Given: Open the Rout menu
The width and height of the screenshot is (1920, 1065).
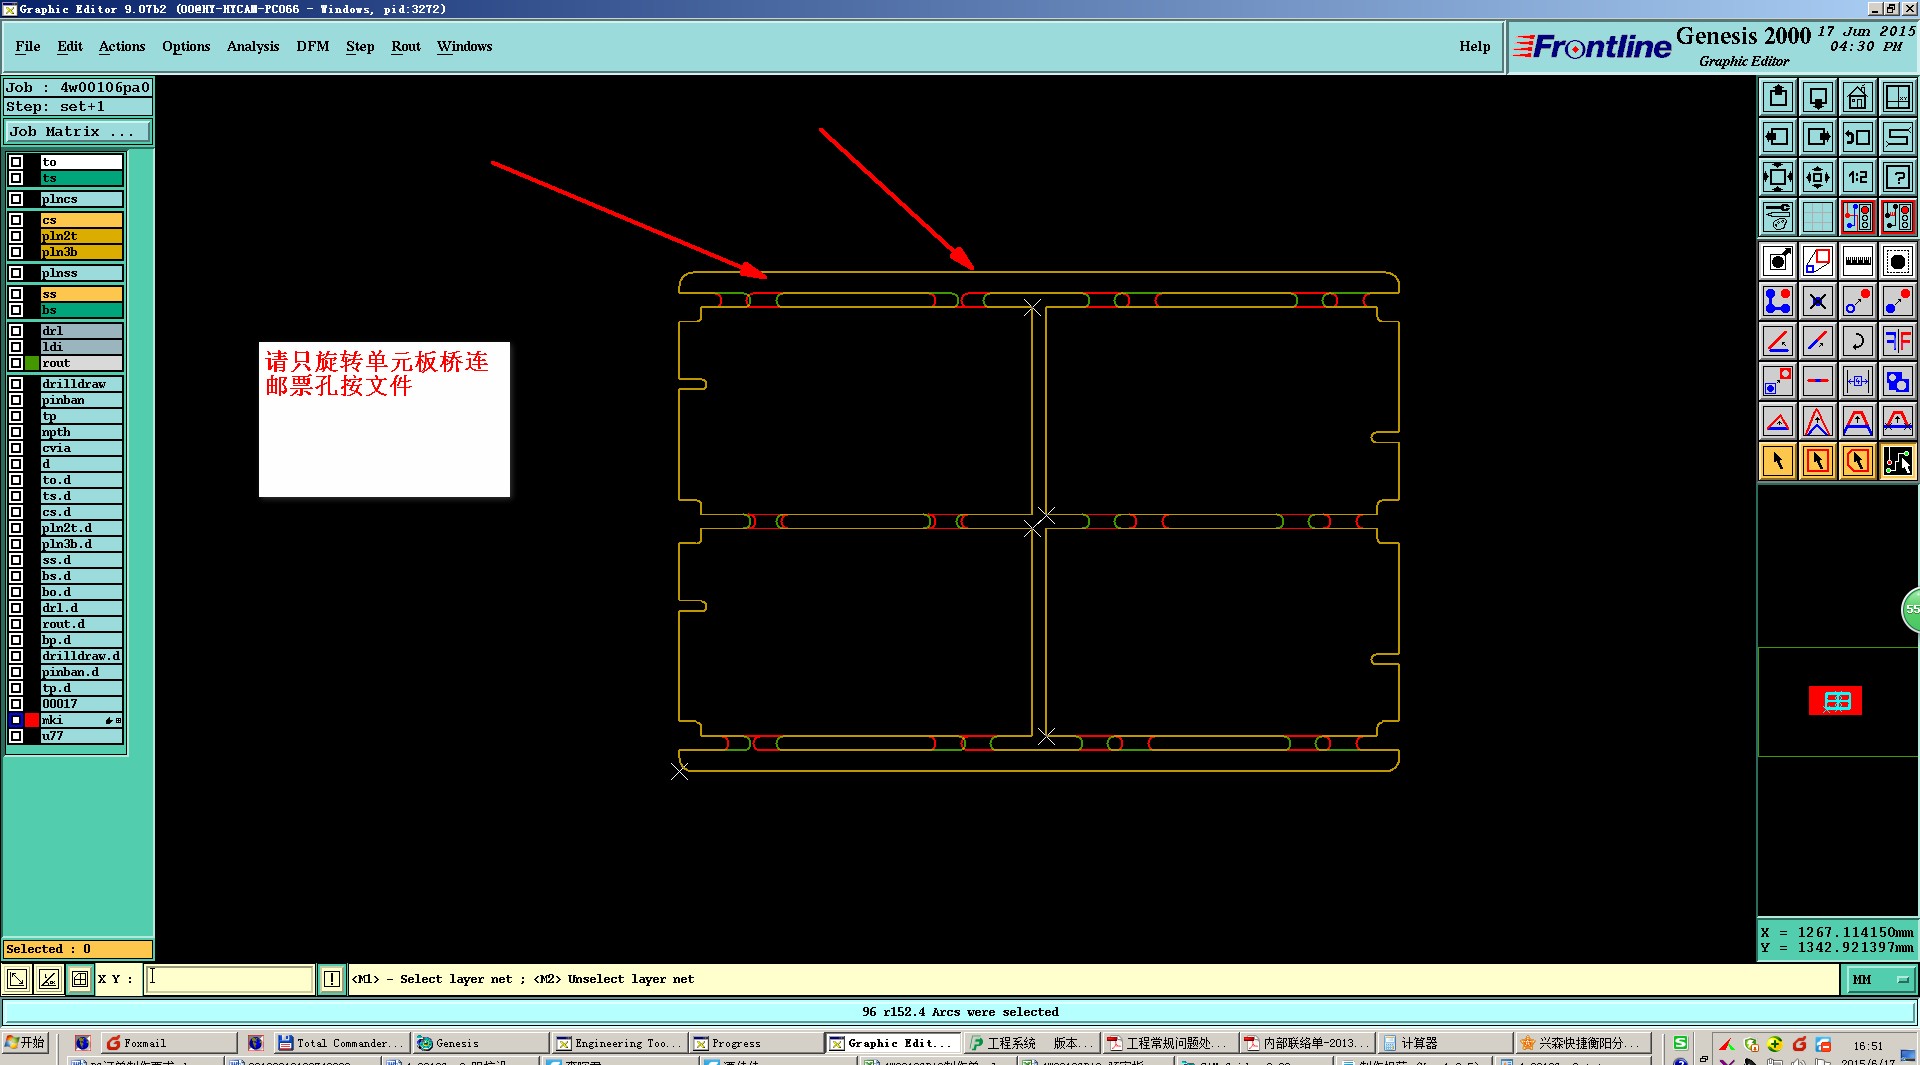Looking at the screenshot, I should [406, 46].
